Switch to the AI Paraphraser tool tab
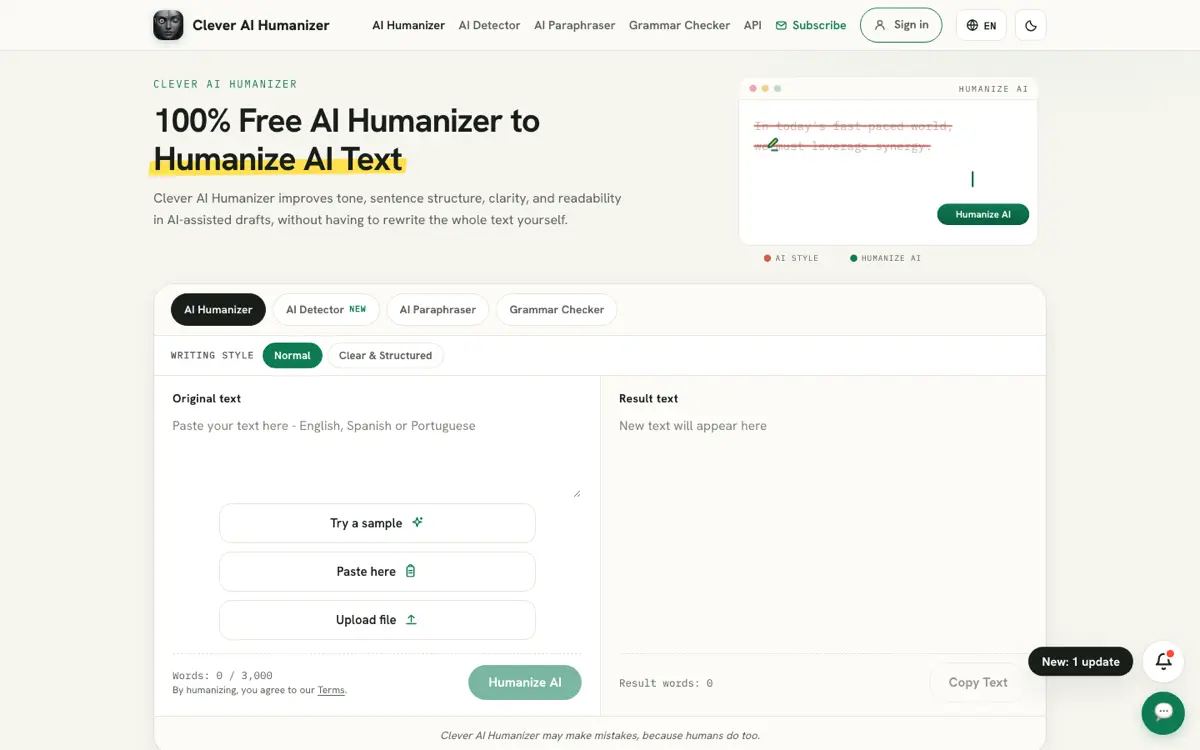 click(438, 309)
